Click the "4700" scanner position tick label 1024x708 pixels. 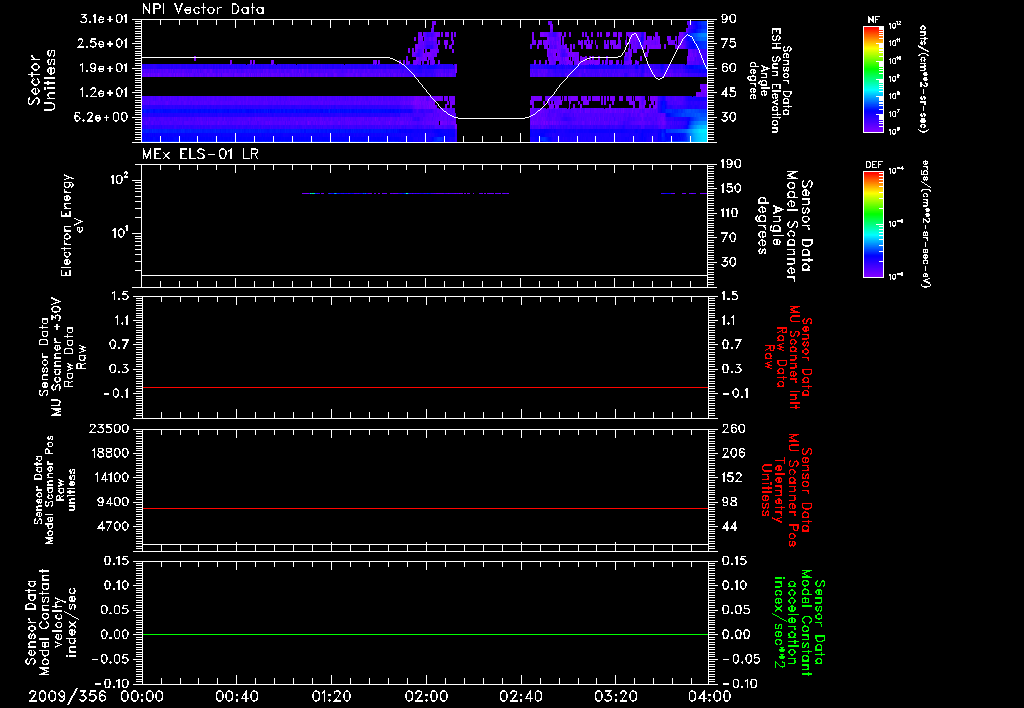pyautogui.click(x=113, y=526)
